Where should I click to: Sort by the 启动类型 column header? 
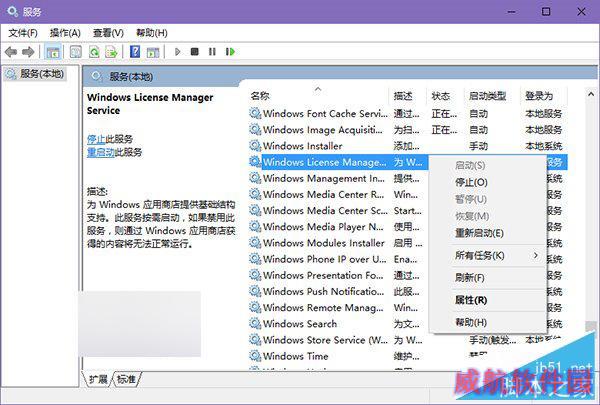492,96
